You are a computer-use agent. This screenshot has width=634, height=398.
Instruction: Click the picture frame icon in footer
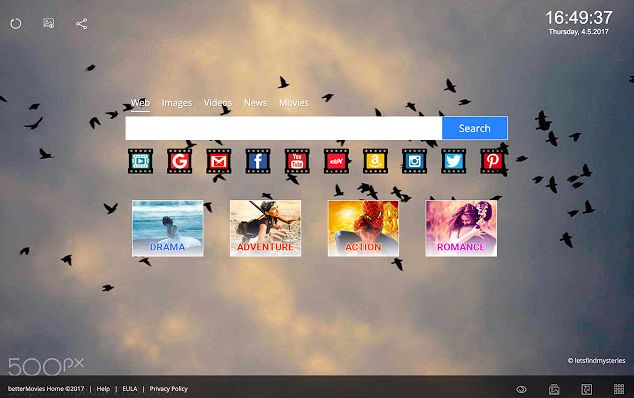click(586, 389)
